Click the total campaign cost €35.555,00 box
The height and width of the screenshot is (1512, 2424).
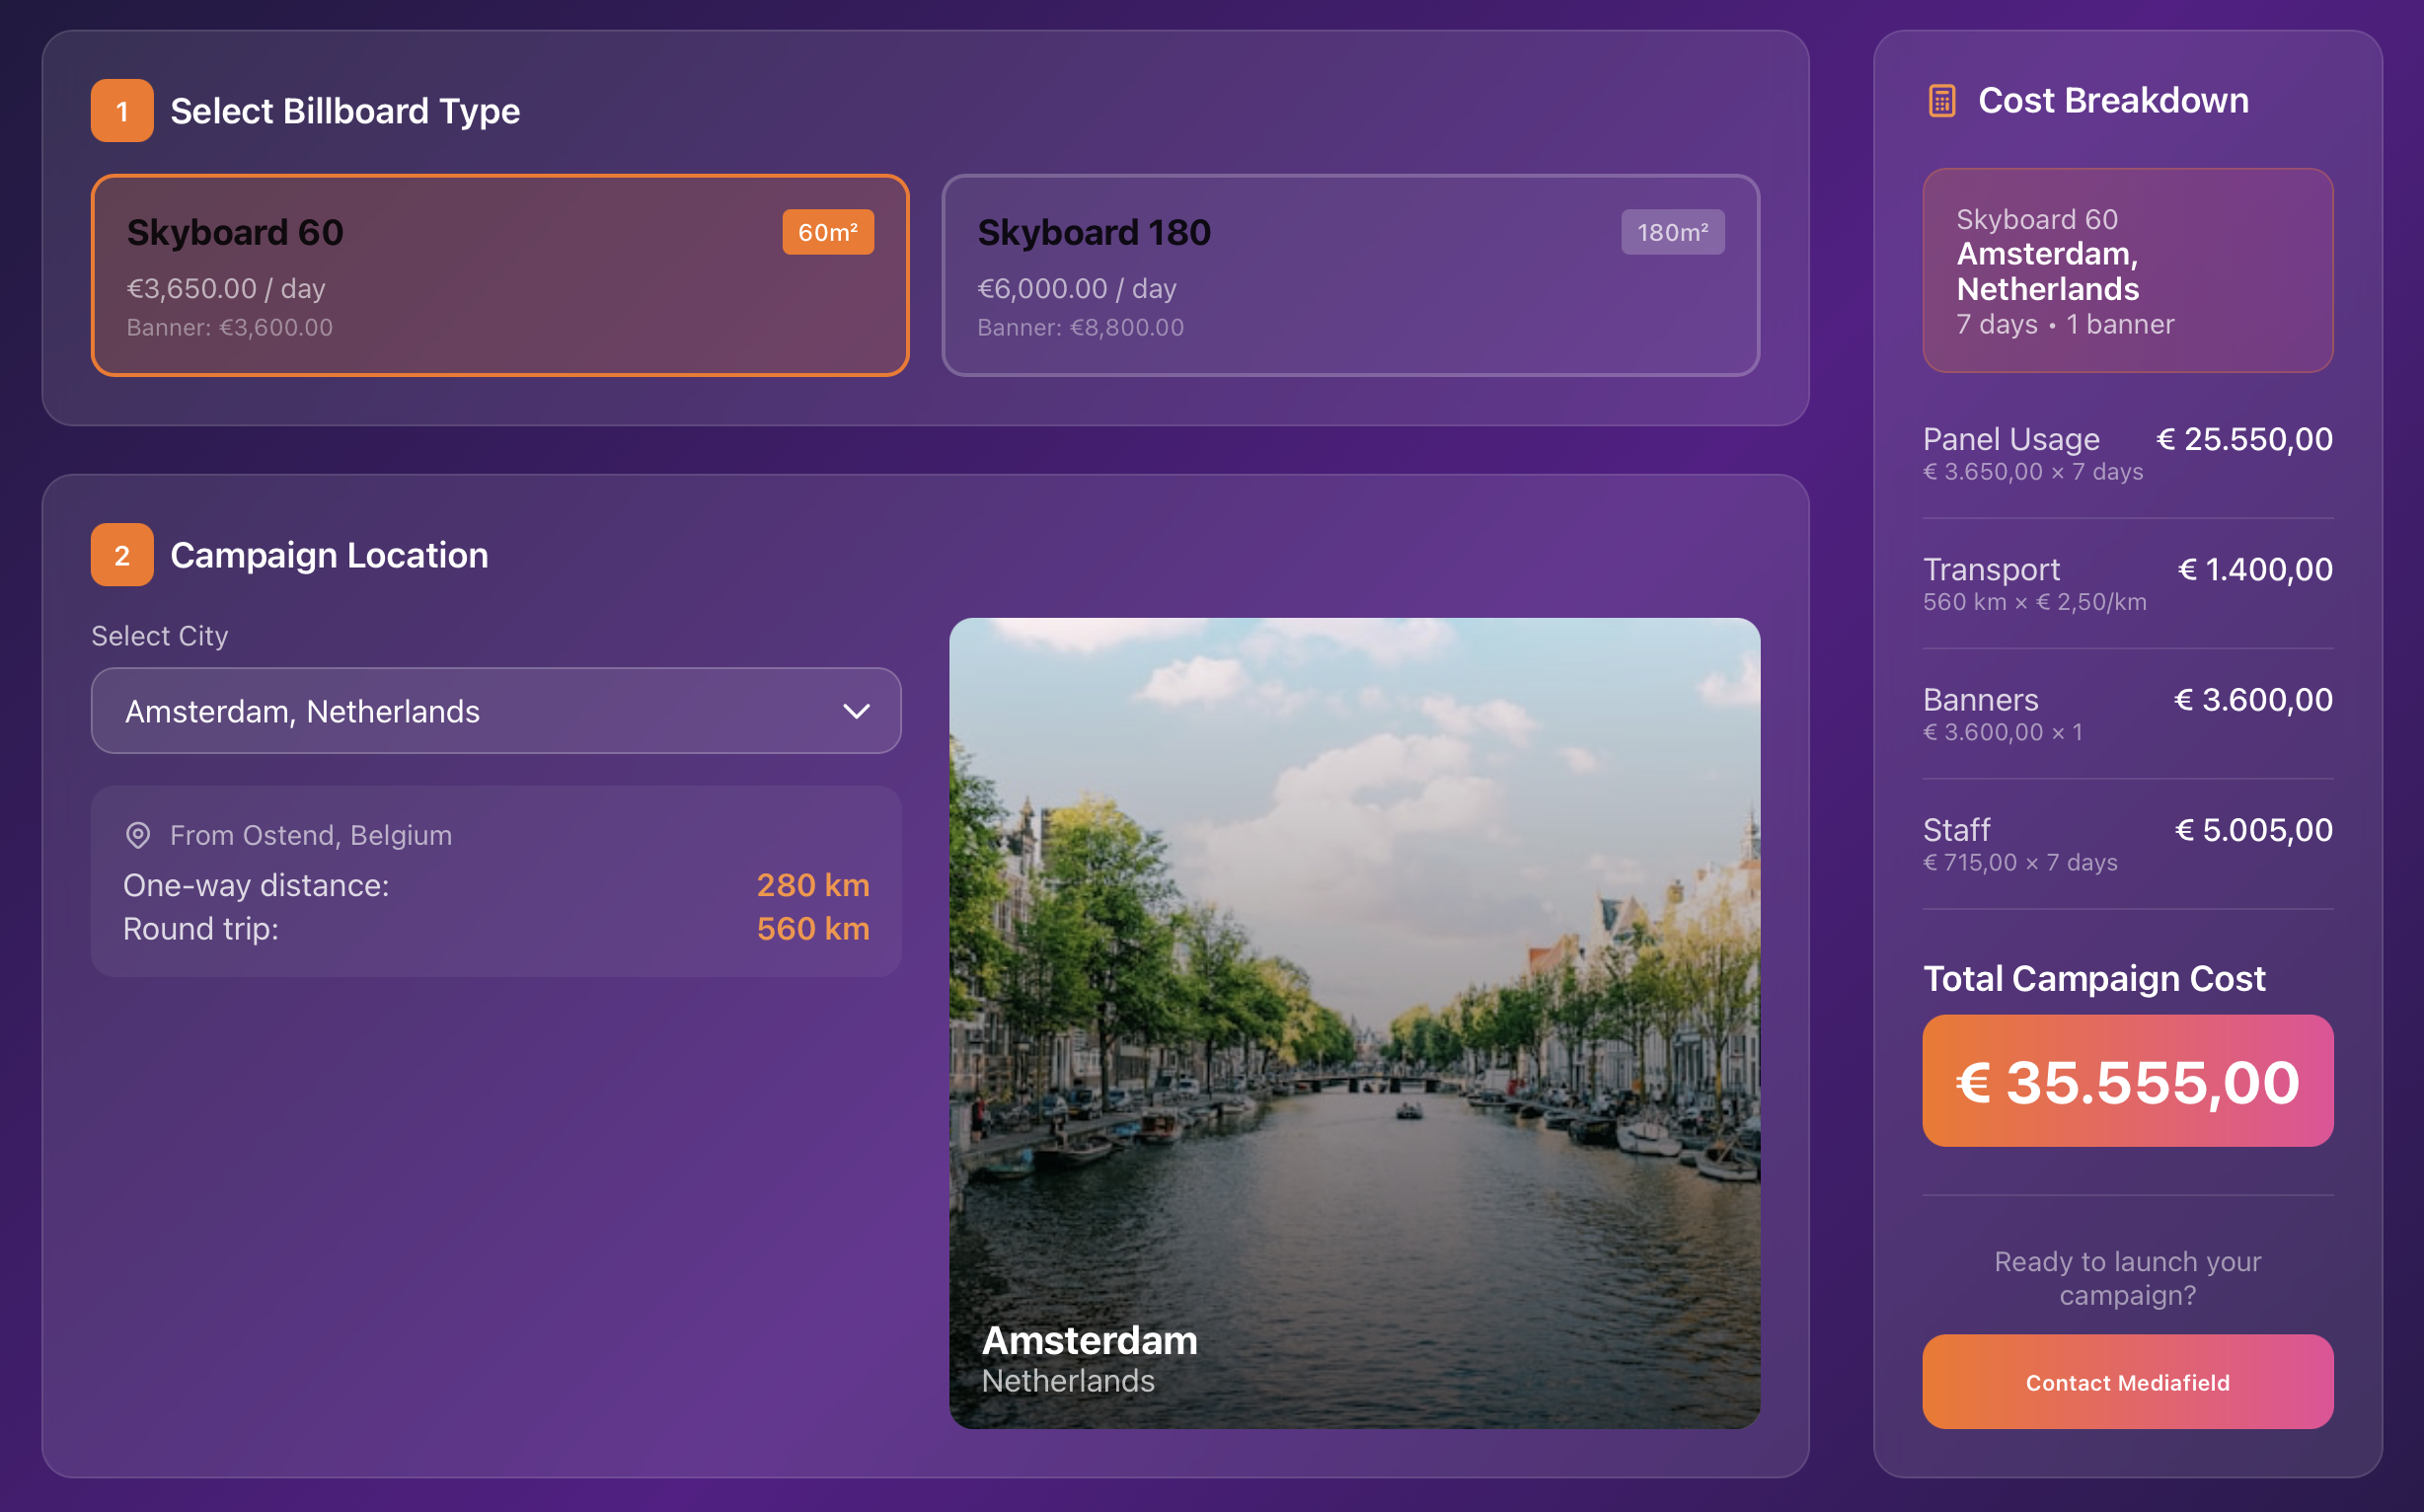pyautogui.click(x=2127, y=1081)
